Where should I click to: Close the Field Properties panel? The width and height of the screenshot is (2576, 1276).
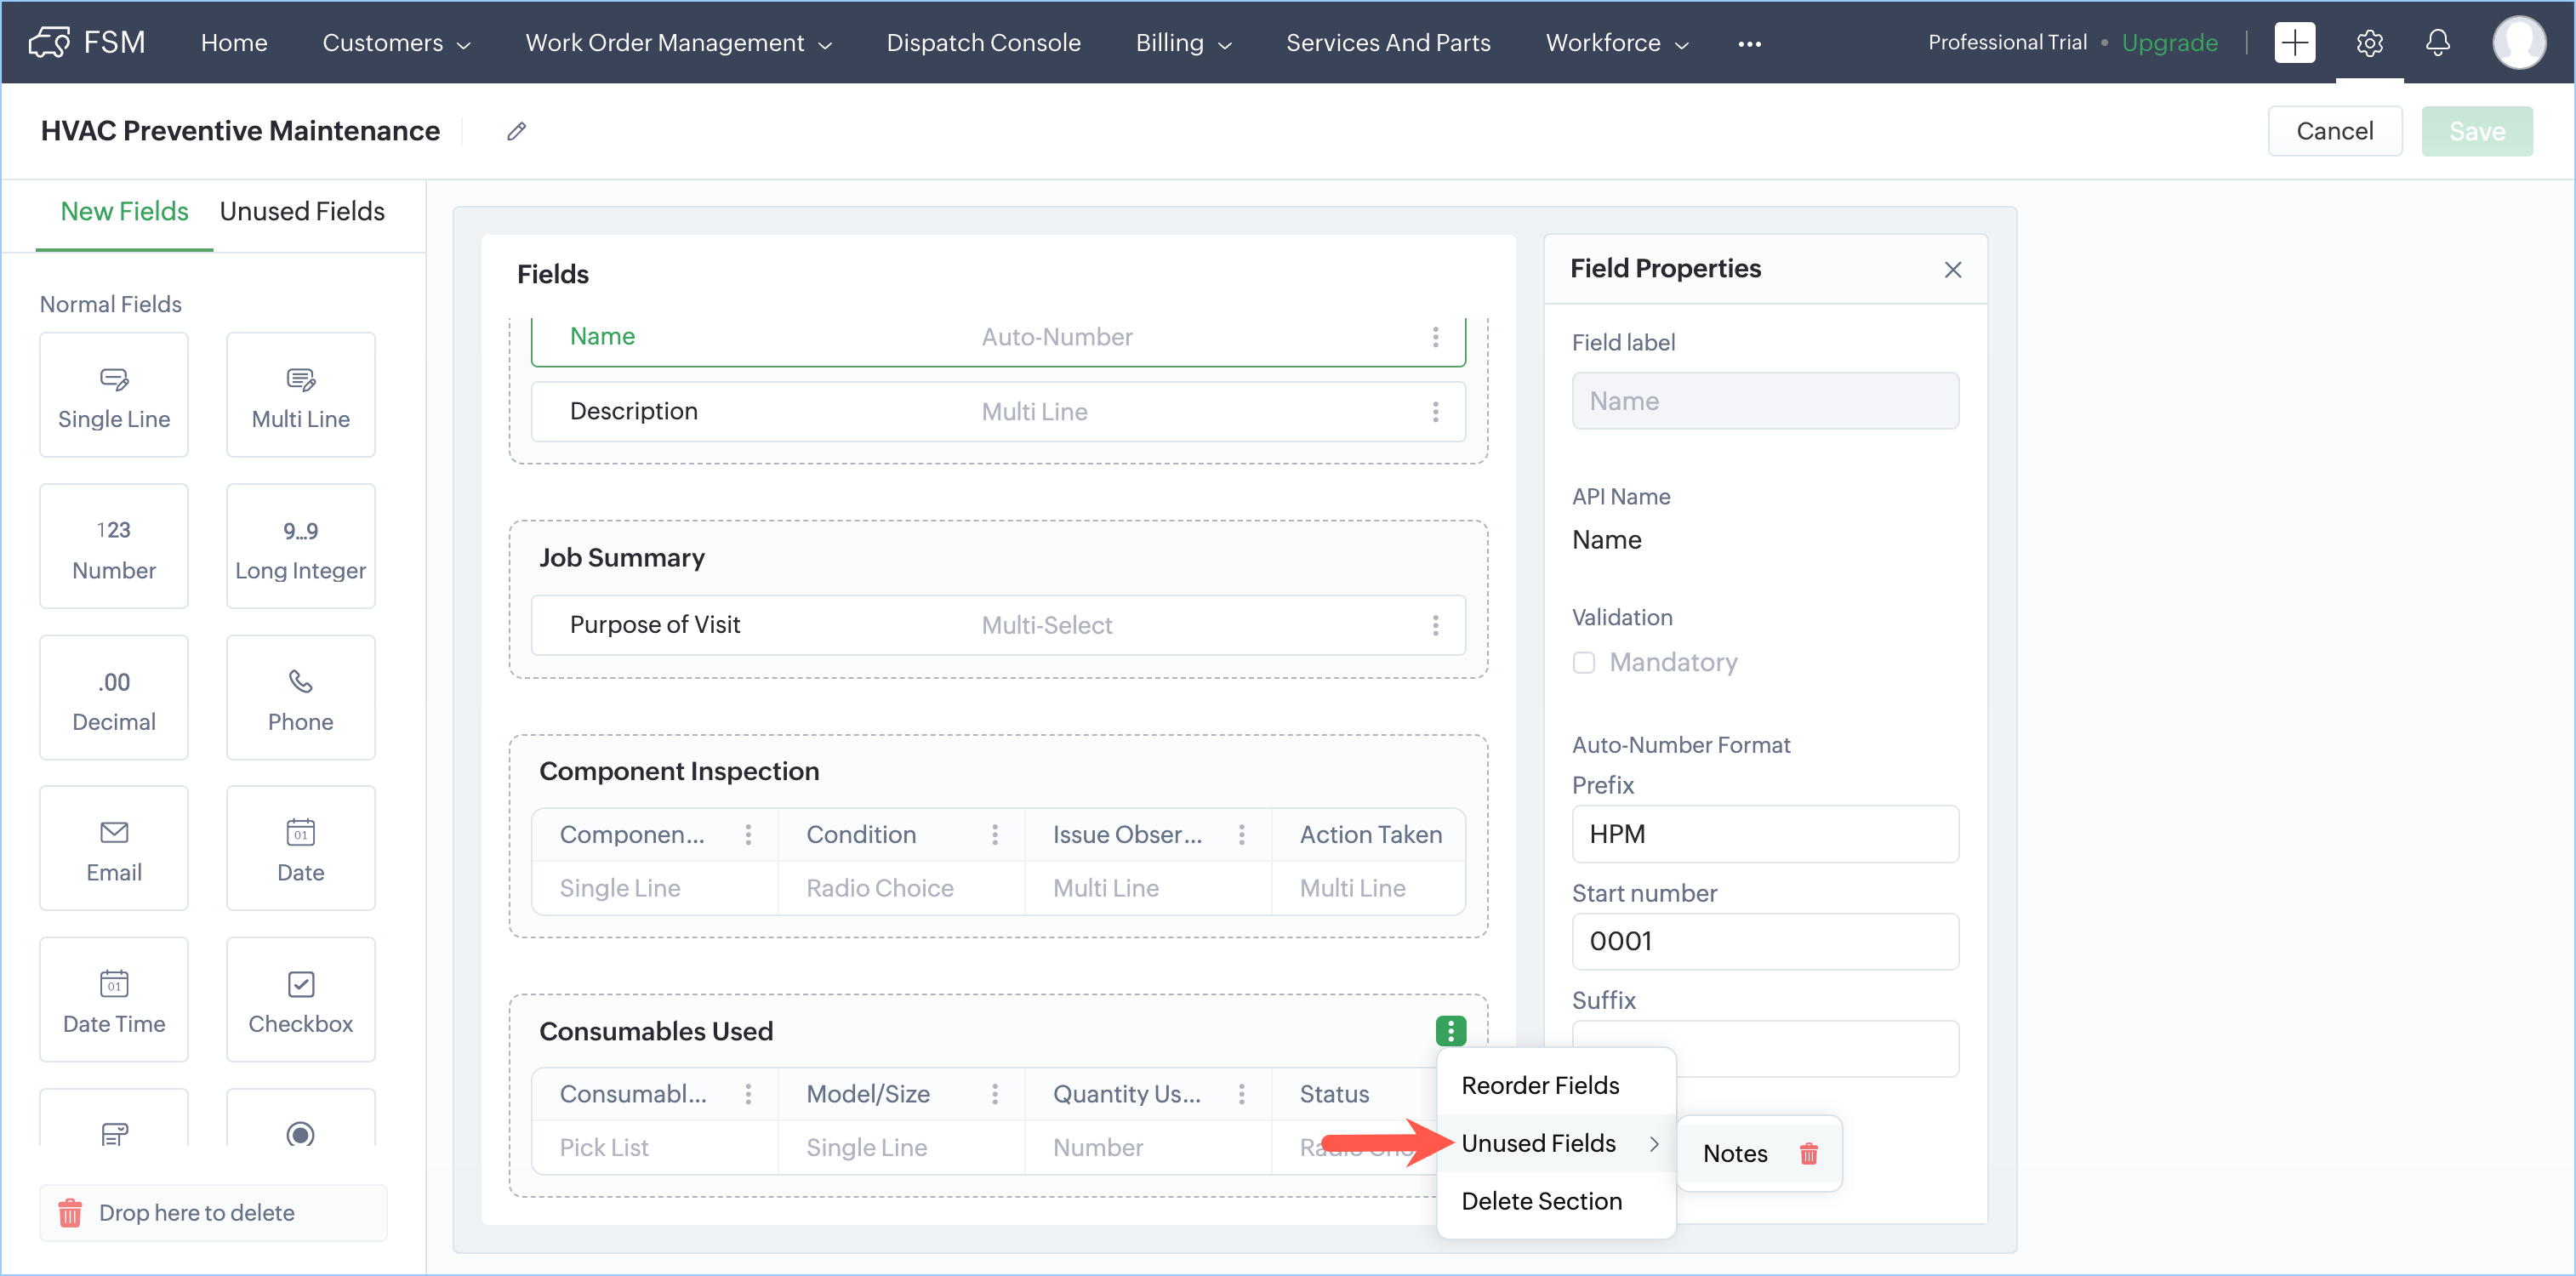pos(1952,269)
